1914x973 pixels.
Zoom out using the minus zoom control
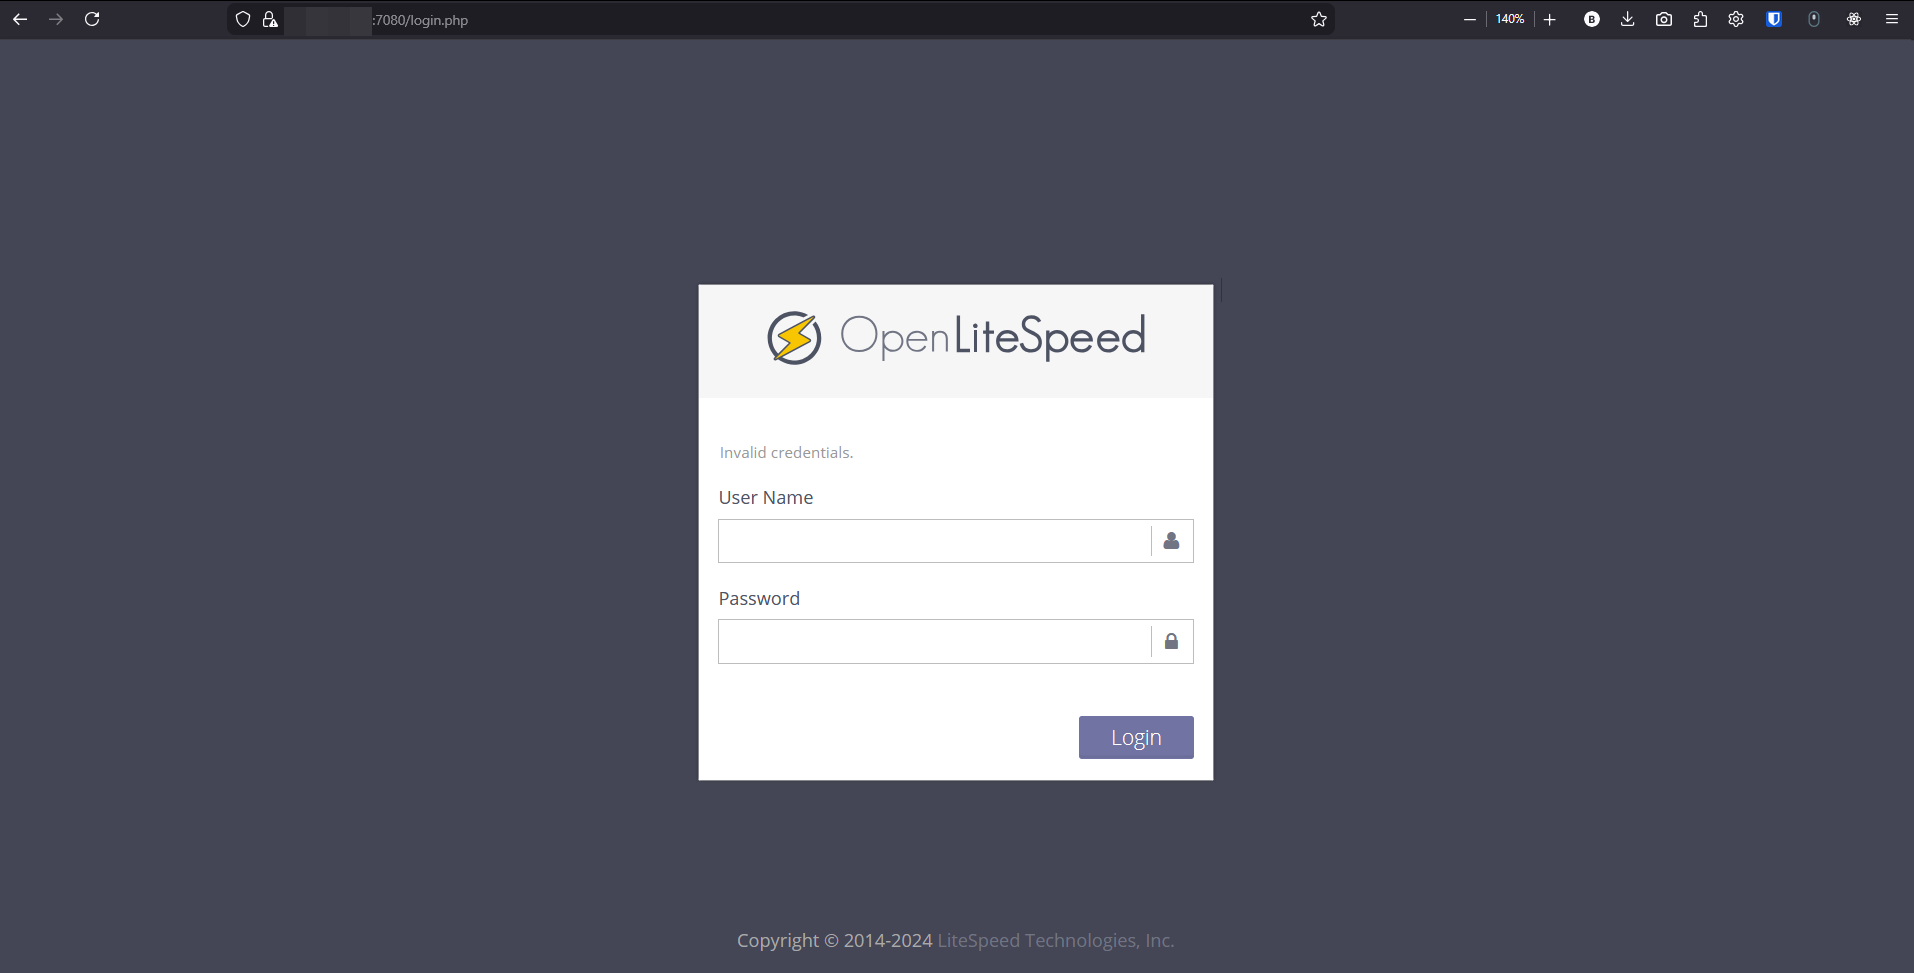[1470, 19]
